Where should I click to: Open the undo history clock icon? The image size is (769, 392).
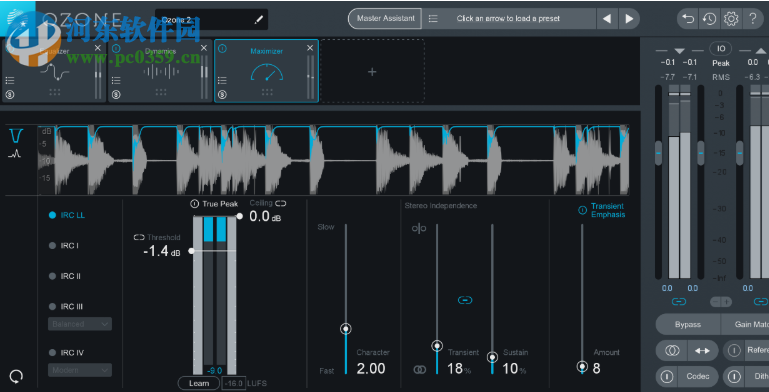709,19
